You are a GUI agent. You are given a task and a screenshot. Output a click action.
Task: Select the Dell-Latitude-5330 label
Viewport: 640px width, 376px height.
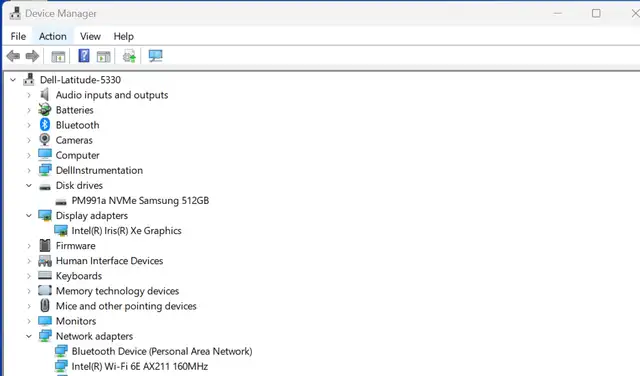[80, 80]
